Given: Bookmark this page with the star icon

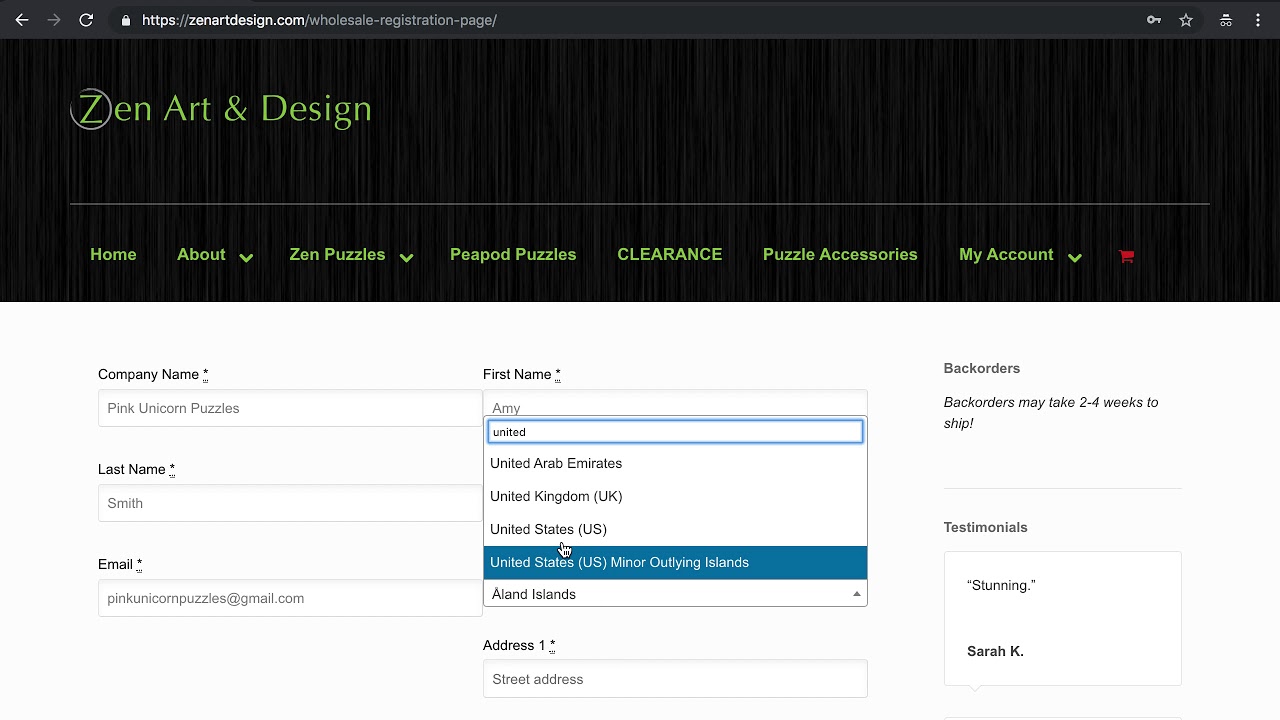Looking at the screenshot, I should [x=1186, y=20].
